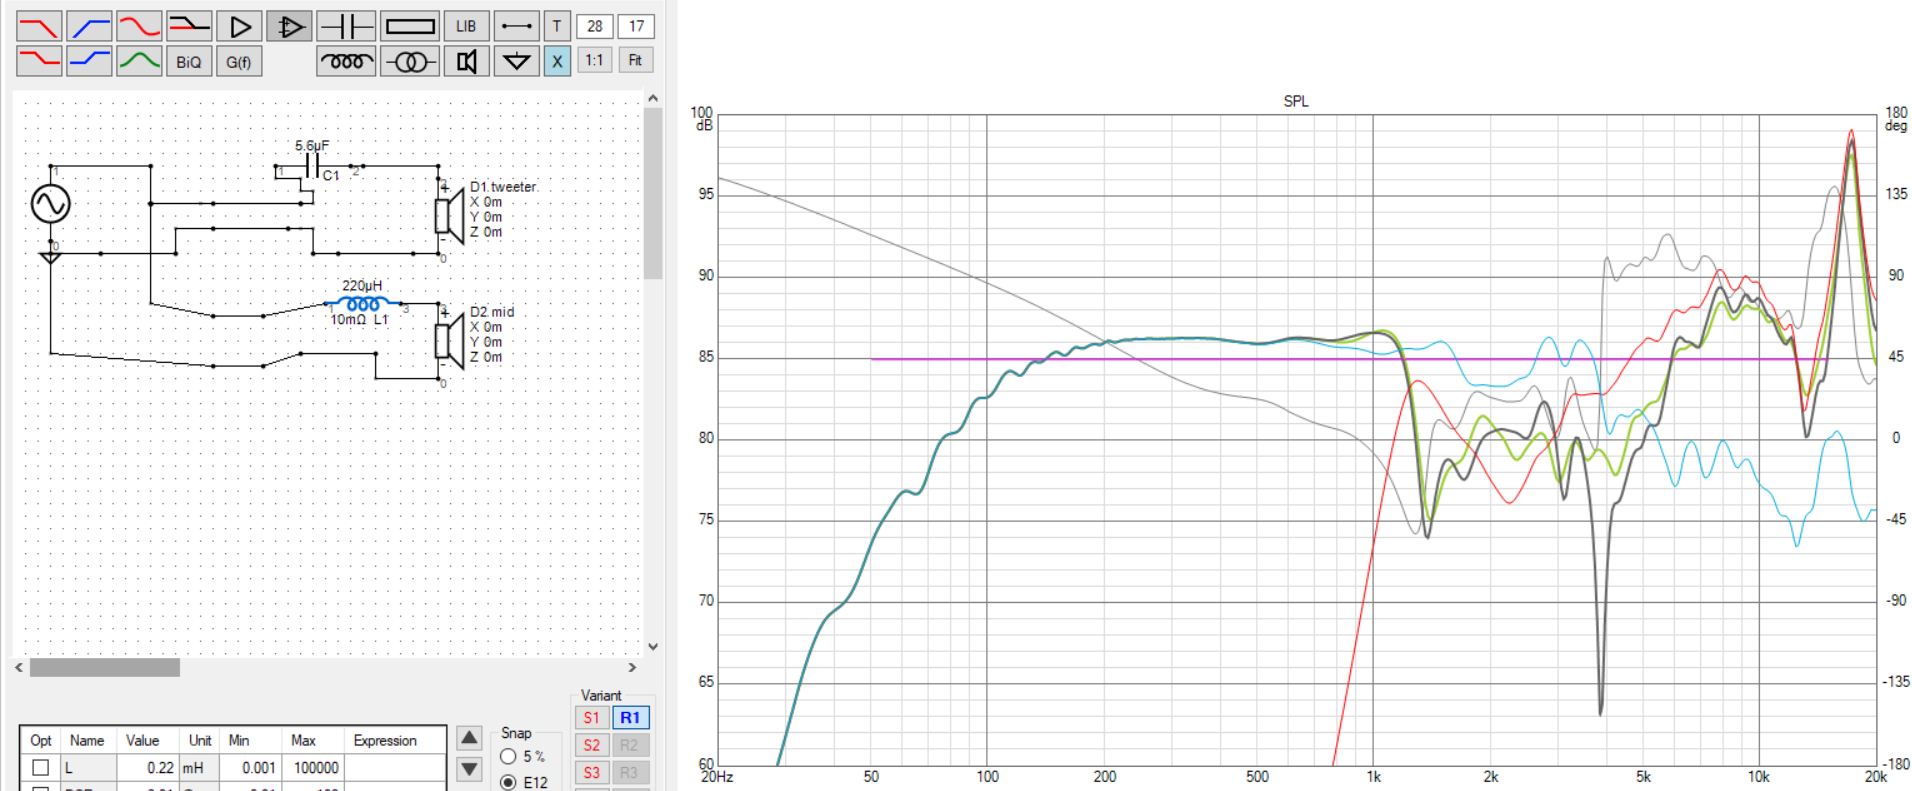
Task: Select the blue high-shelf filter icon
Action: (89, 61)
